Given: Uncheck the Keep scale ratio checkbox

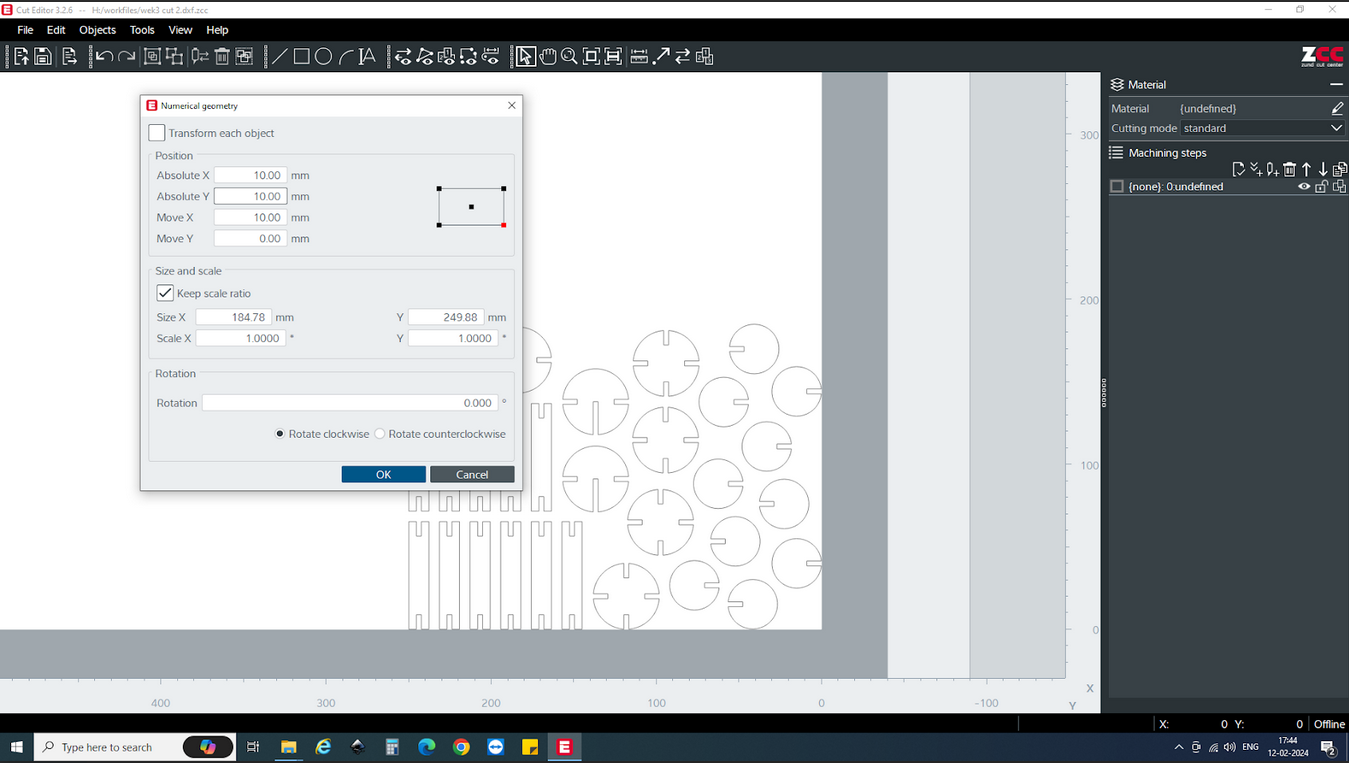Looking at the screenshot, I should pyautogui.click(x=165, y=293).
